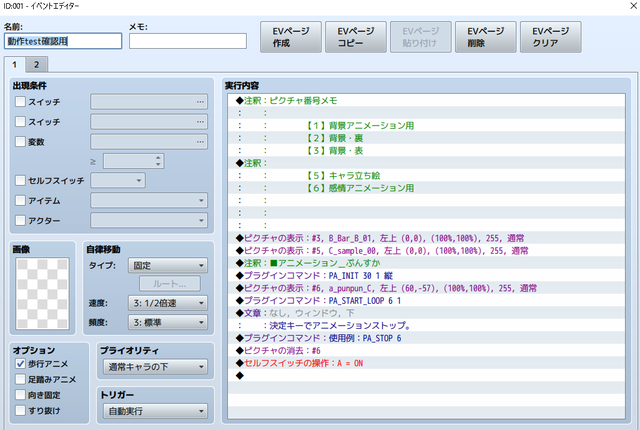Click the 名前 input field
This screenshot has width=640, height=430.
pos(63,41)
